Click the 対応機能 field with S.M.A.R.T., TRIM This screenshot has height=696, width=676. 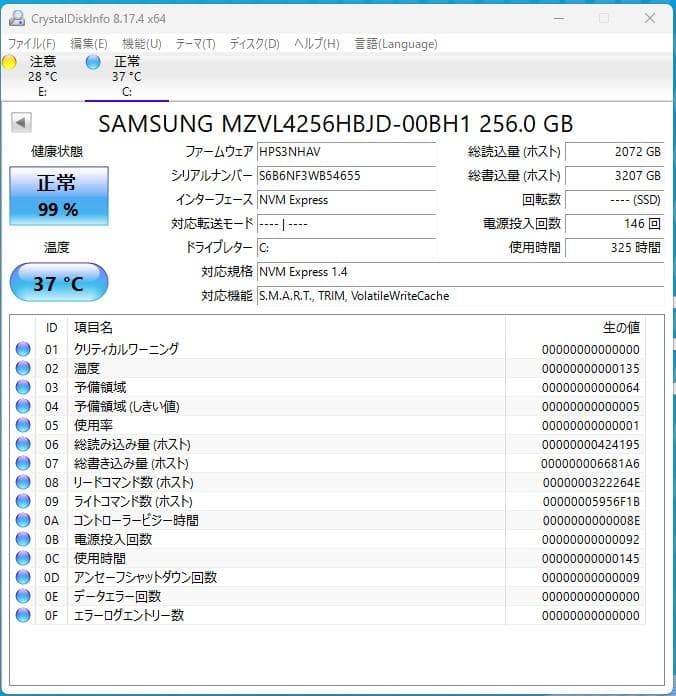[460, 296]
